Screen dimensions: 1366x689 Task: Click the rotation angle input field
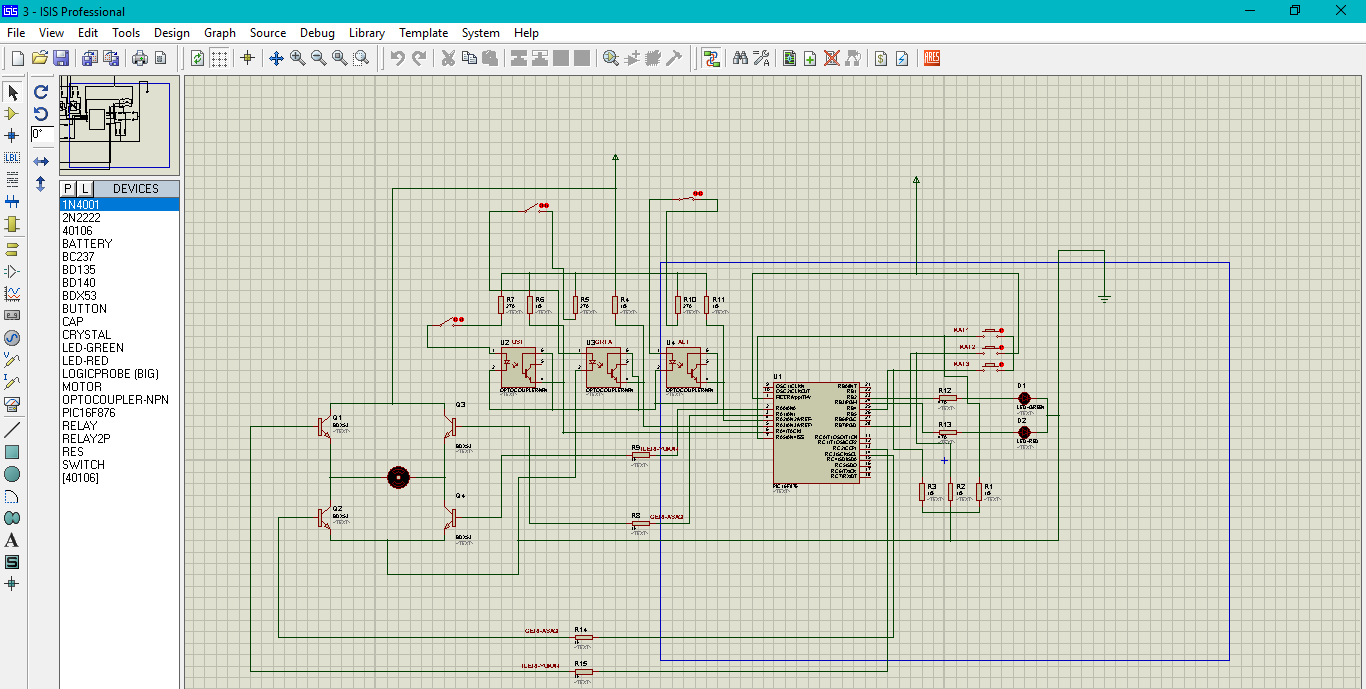[x=42, y=134]
